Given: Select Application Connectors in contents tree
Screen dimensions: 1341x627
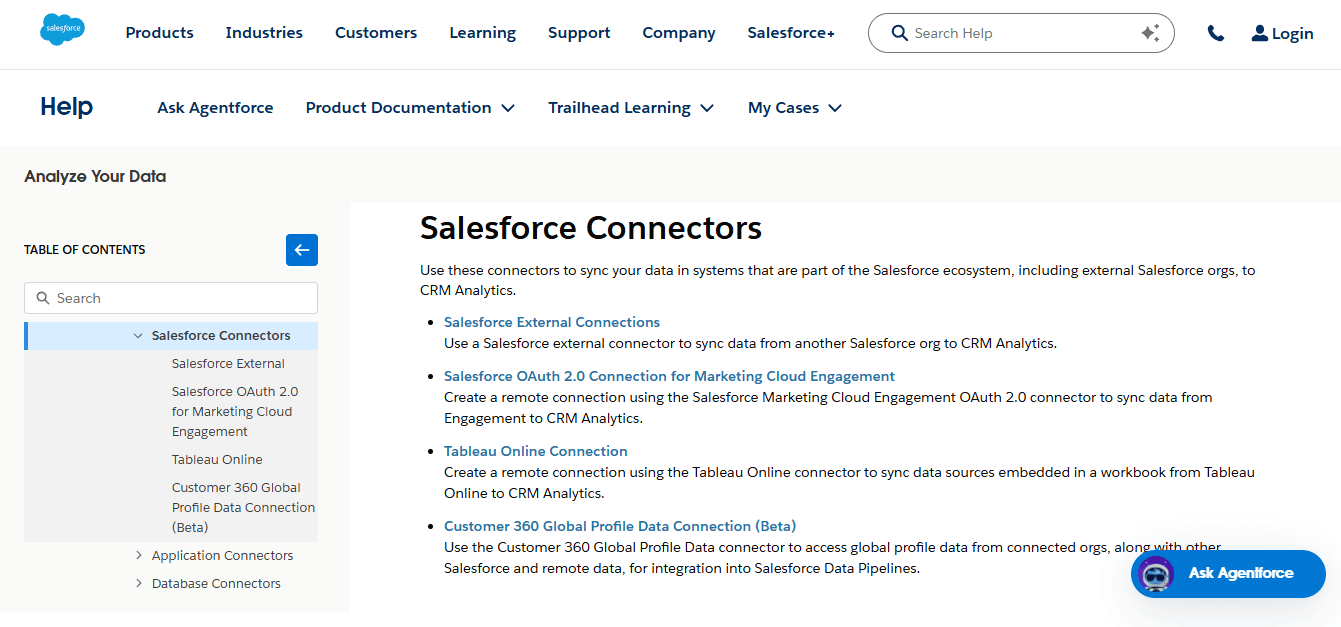Looking at the screenshot, I should click(222, 556).
